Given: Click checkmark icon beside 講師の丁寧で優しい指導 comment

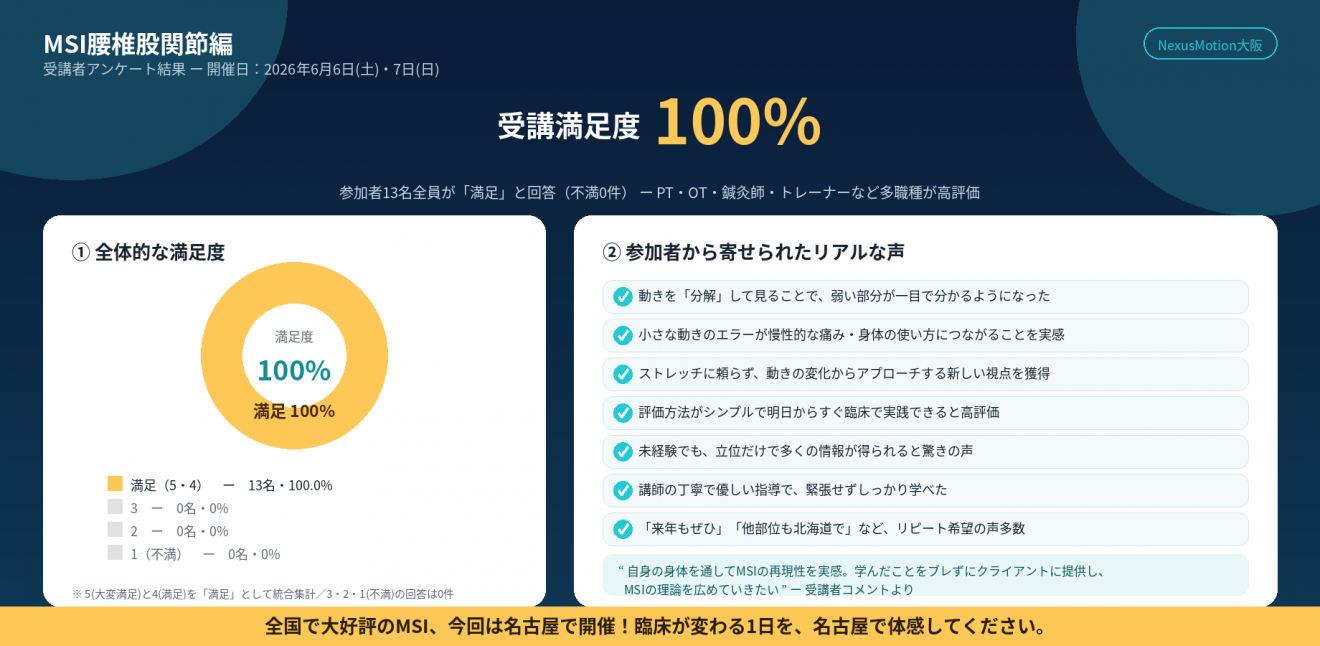Looking at the screenshot, I should [623, 490].
